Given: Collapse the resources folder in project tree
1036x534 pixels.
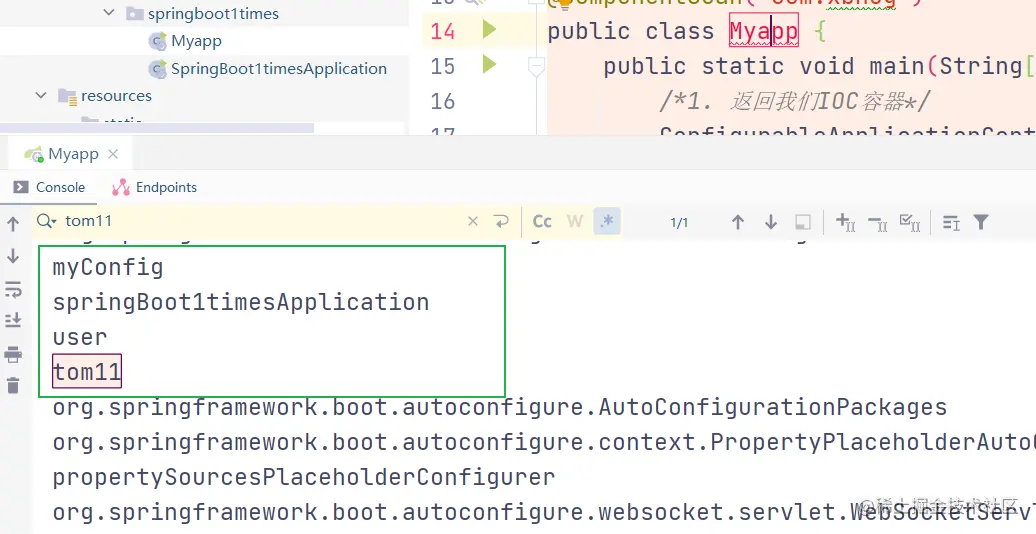Looking at the screenshot, I should [41, 95].
